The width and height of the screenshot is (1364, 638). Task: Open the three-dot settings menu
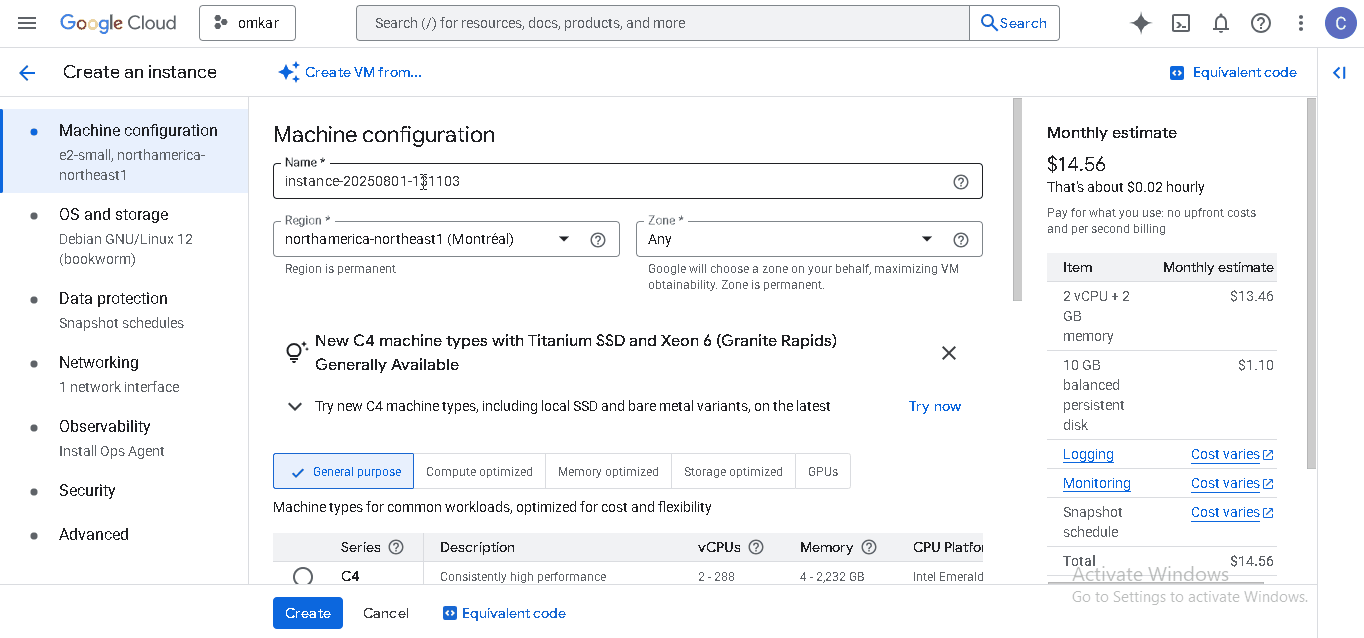click(x=1300, y=23)
